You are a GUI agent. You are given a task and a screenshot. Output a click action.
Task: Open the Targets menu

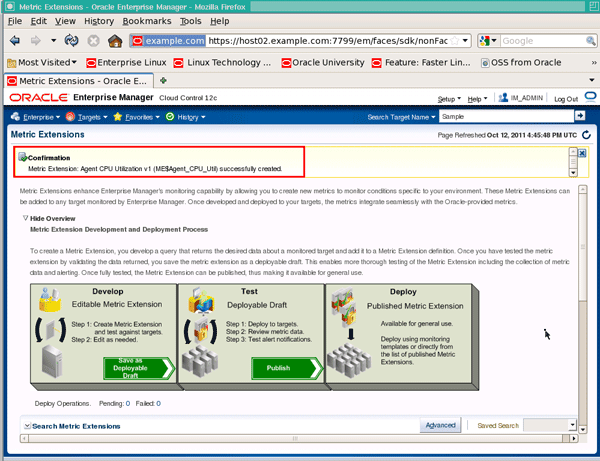(86, 117)
